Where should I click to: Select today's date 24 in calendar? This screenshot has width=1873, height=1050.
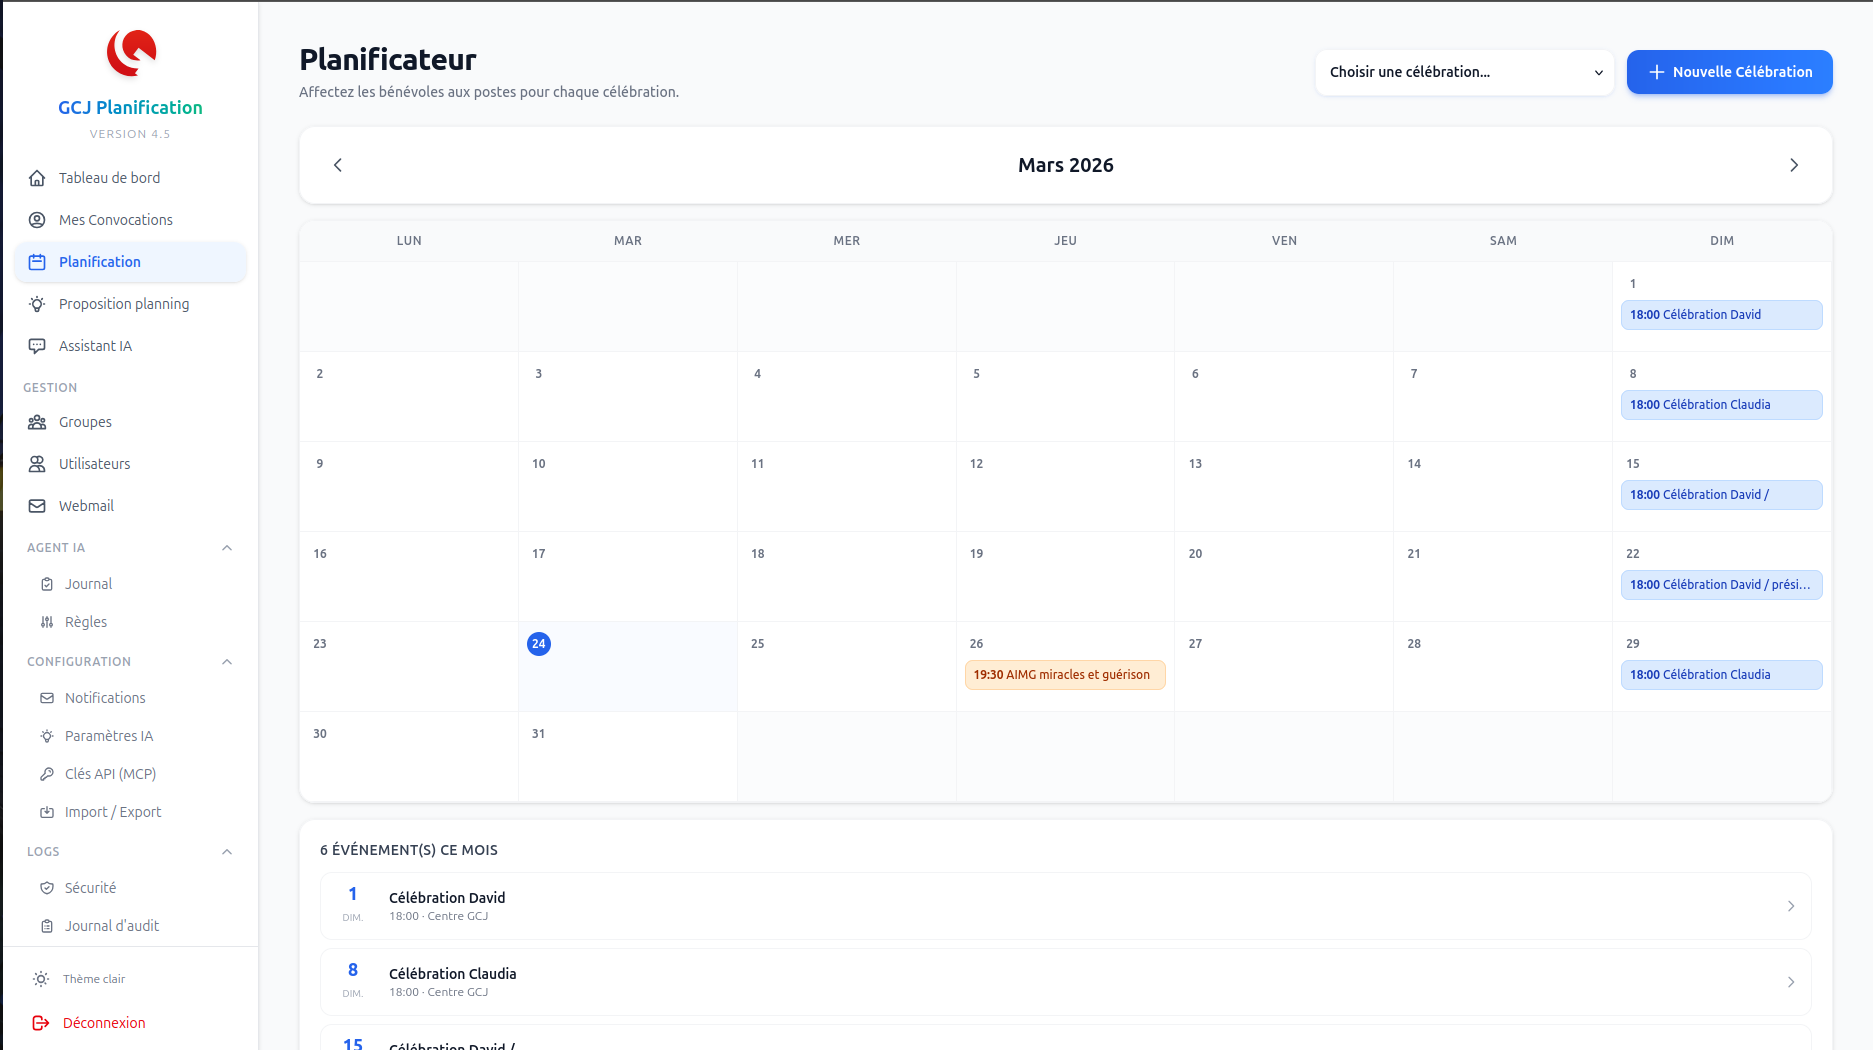coord(539,644)
